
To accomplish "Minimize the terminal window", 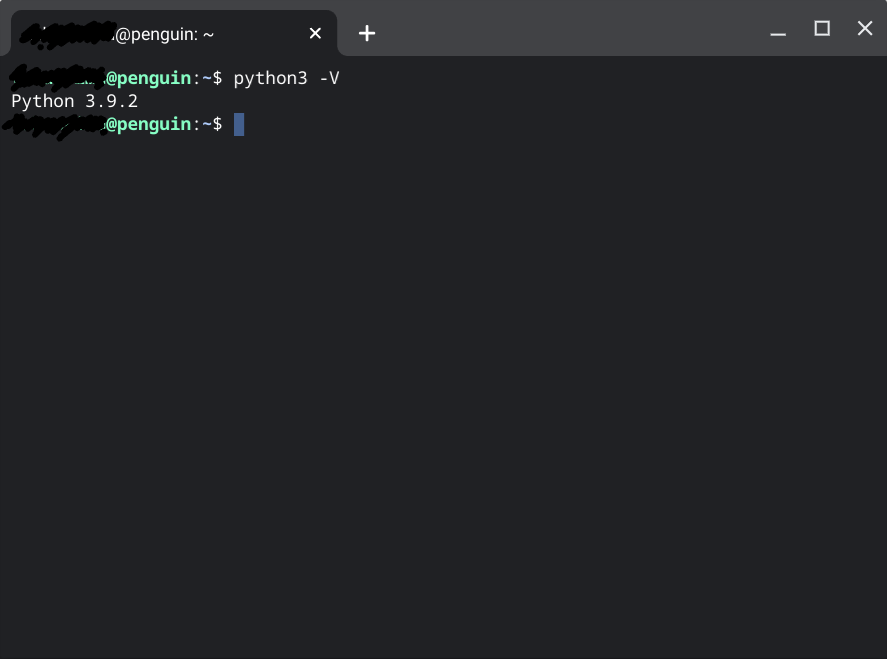I will tap(778, 31).
